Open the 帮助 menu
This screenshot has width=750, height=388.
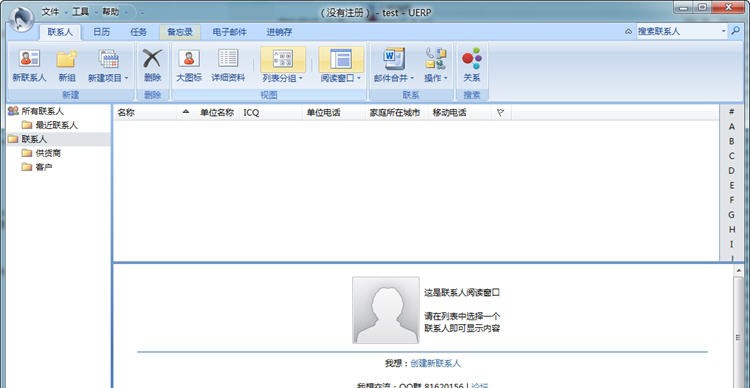(110, 11)
